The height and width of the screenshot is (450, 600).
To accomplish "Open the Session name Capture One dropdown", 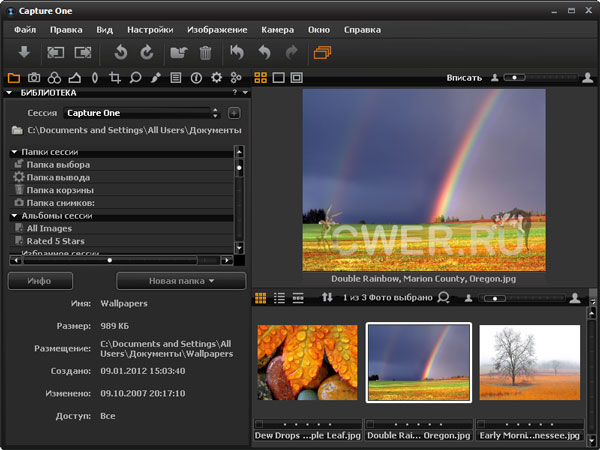I will (x=140, y=113).
